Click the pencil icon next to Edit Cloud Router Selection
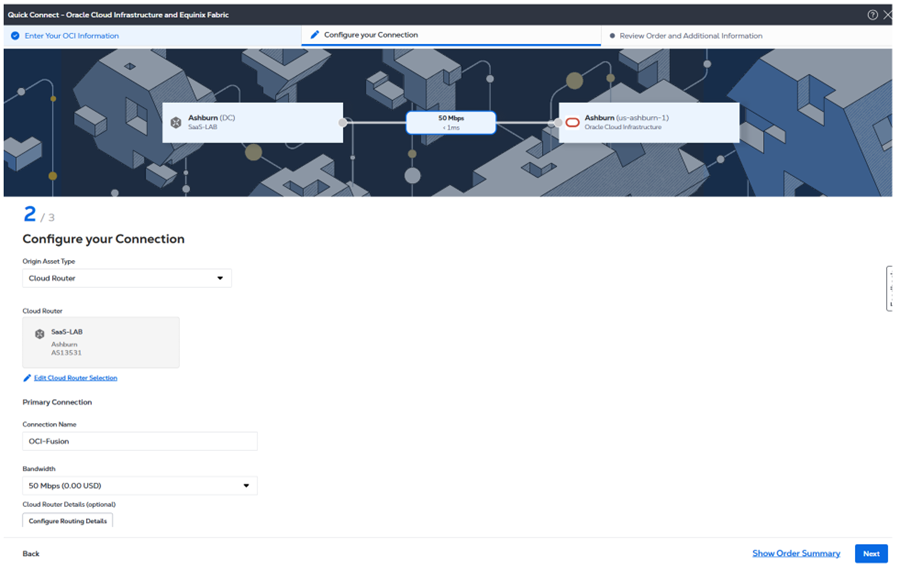Screen dimensions: 900x570 27,378
